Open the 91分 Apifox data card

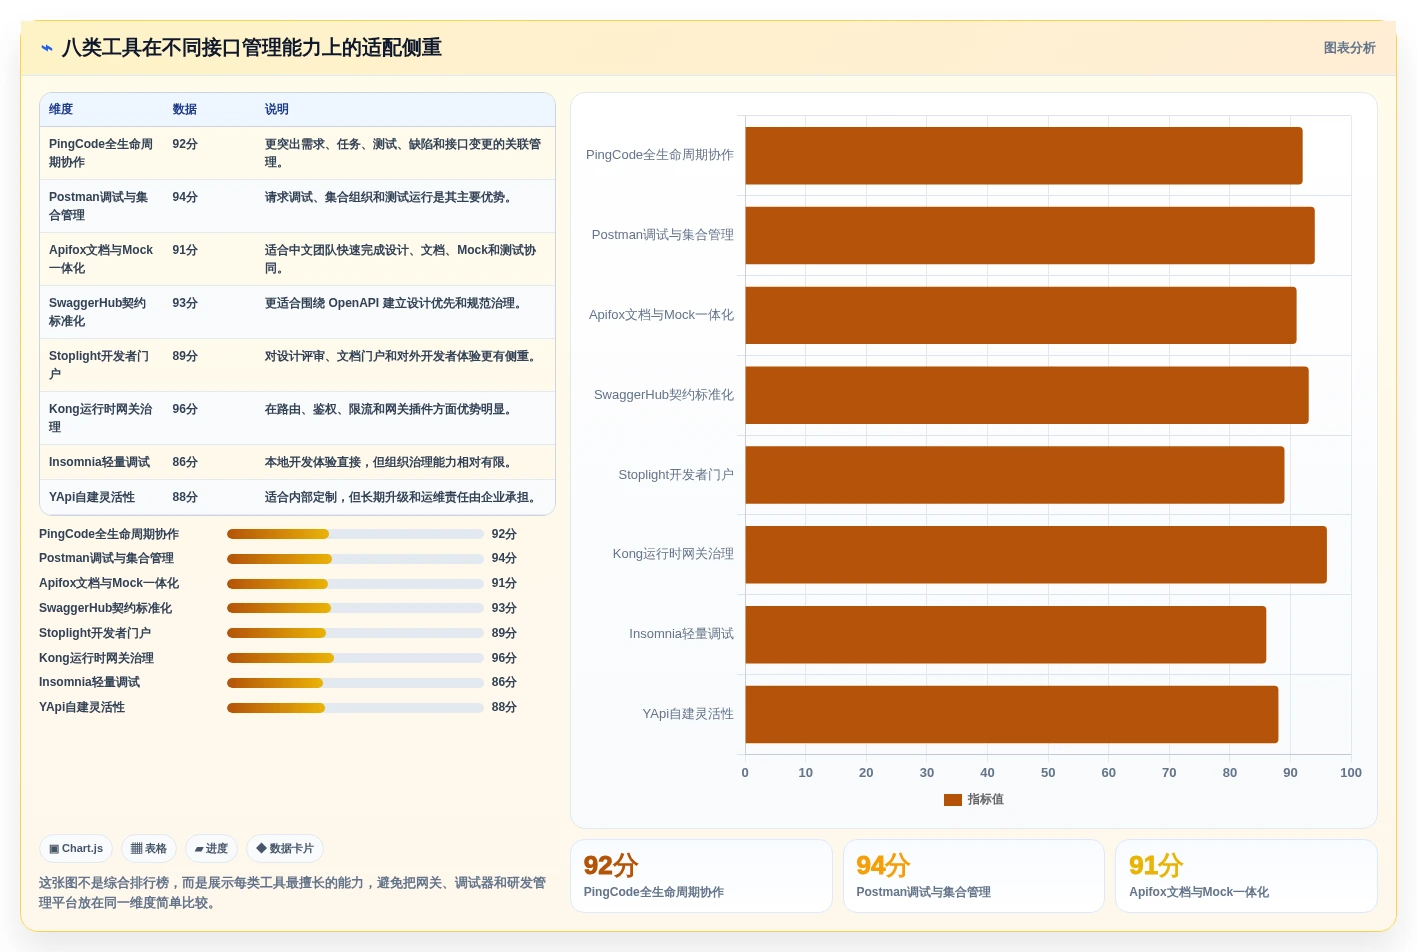tap(1246, 876)
